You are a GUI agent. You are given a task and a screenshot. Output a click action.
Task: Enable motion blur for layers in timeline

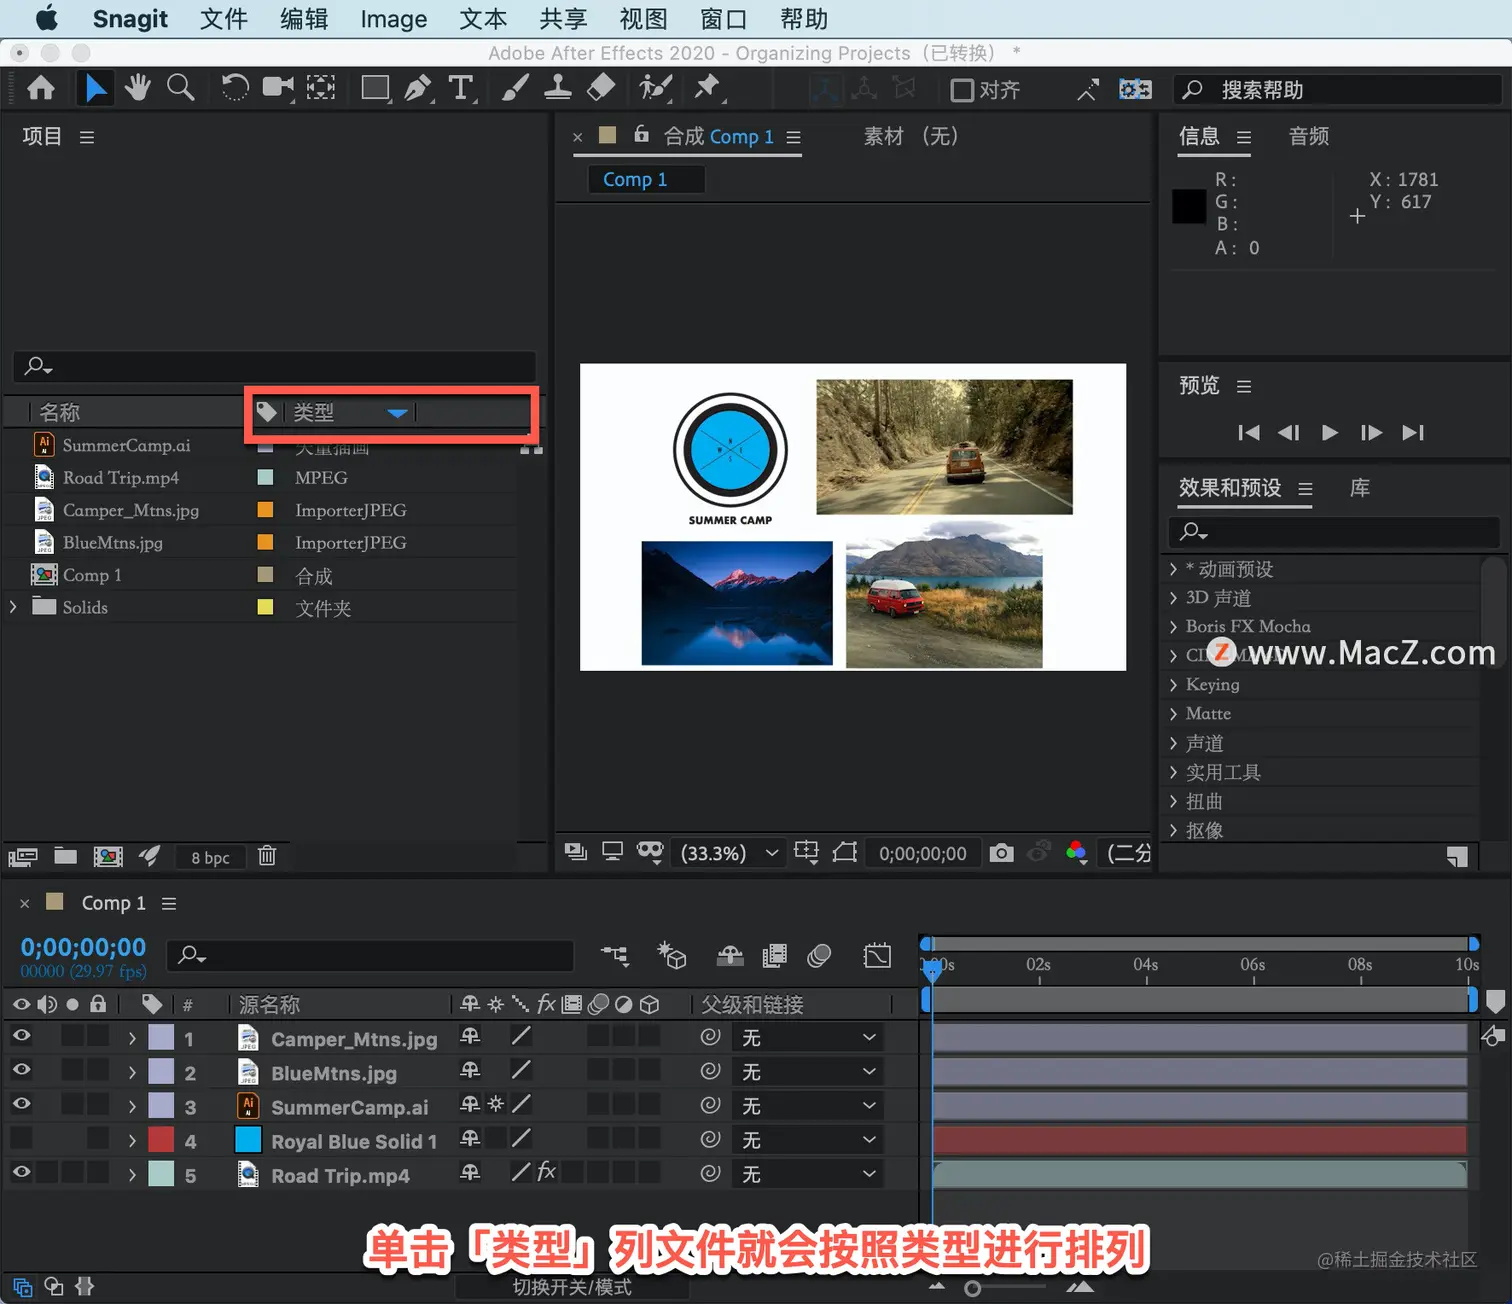click(819, 957)
